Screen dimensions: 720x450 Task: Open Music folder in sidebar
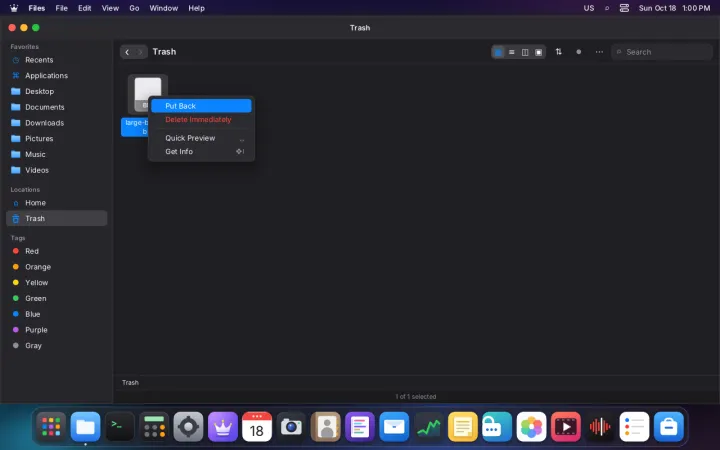[56, 154]
